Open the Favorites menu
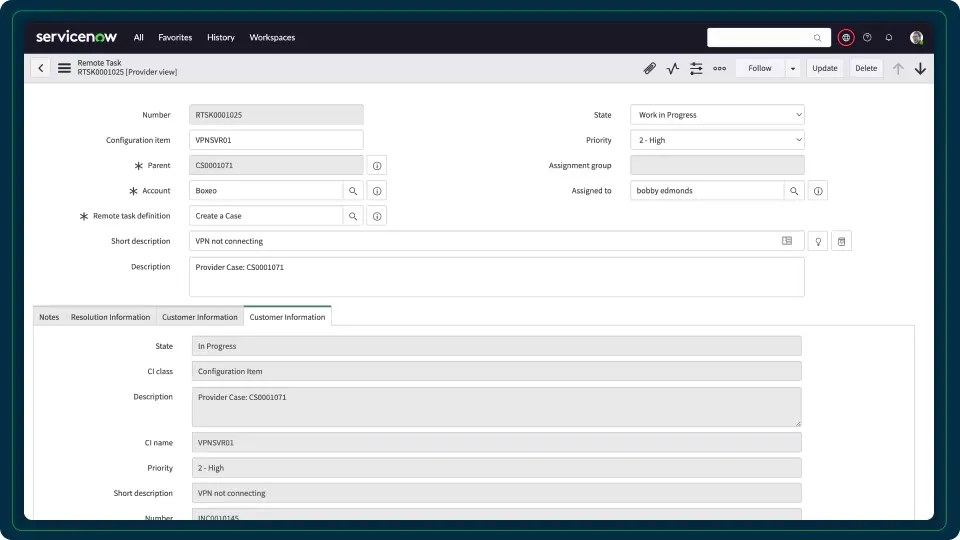Screen dimensions: 960x540 (175, 37)
